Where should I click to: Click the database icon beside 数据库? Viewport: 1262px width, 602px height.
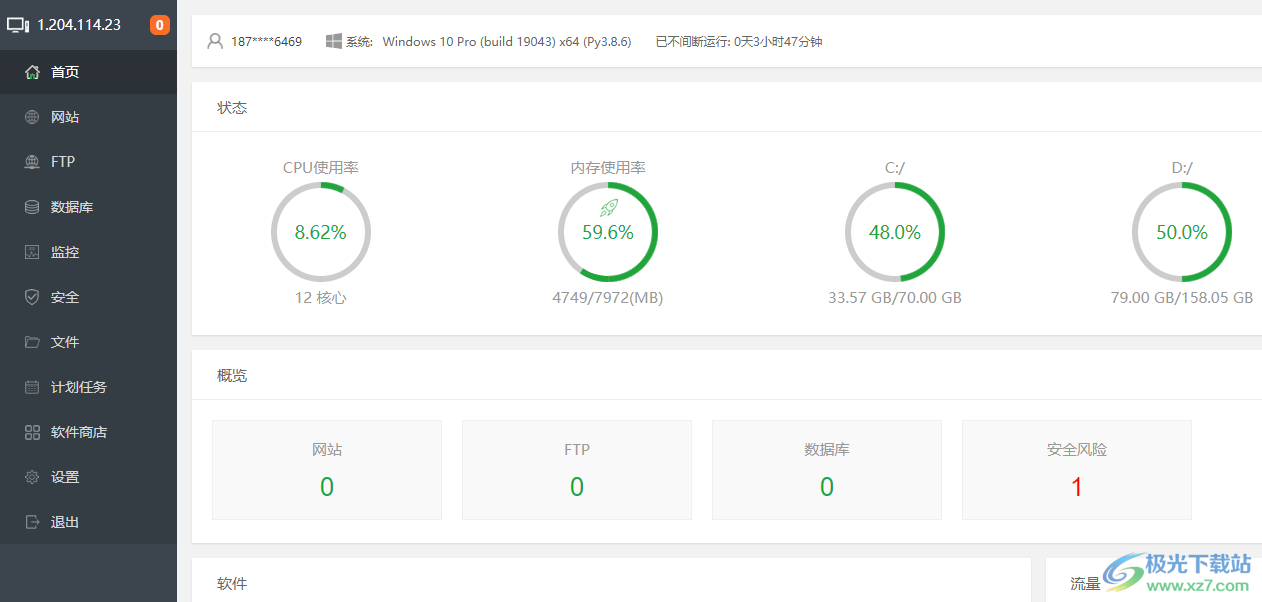coord(32,207)
